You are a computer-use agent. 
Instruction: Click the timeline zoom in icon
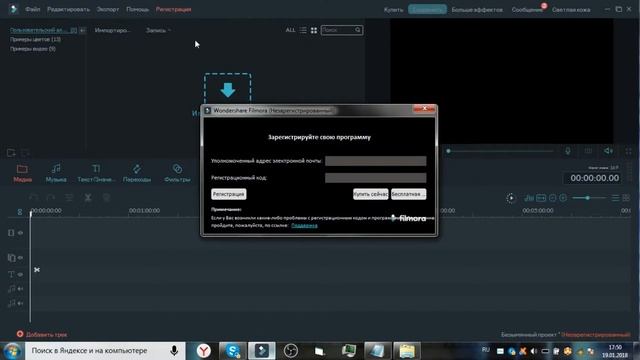[563, 198]
